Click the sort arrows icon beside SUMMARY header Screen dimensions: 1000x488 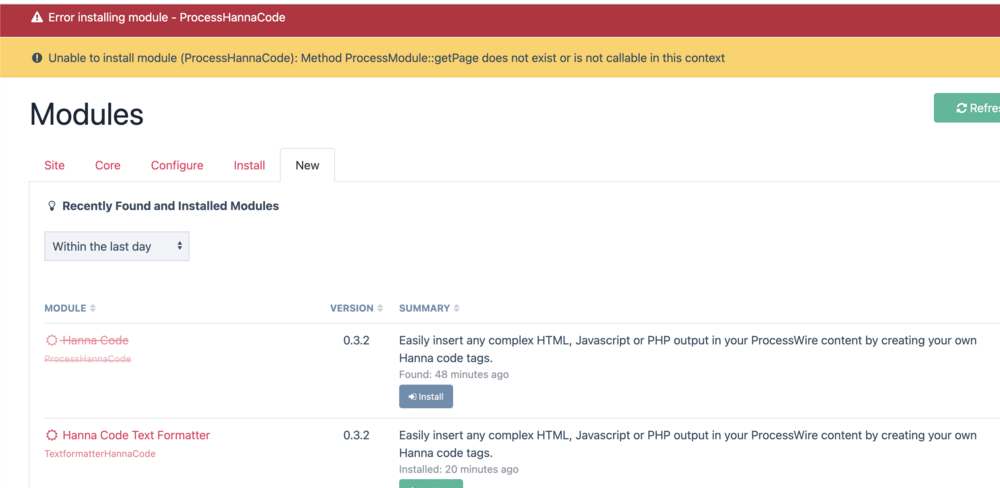[456, 309]
